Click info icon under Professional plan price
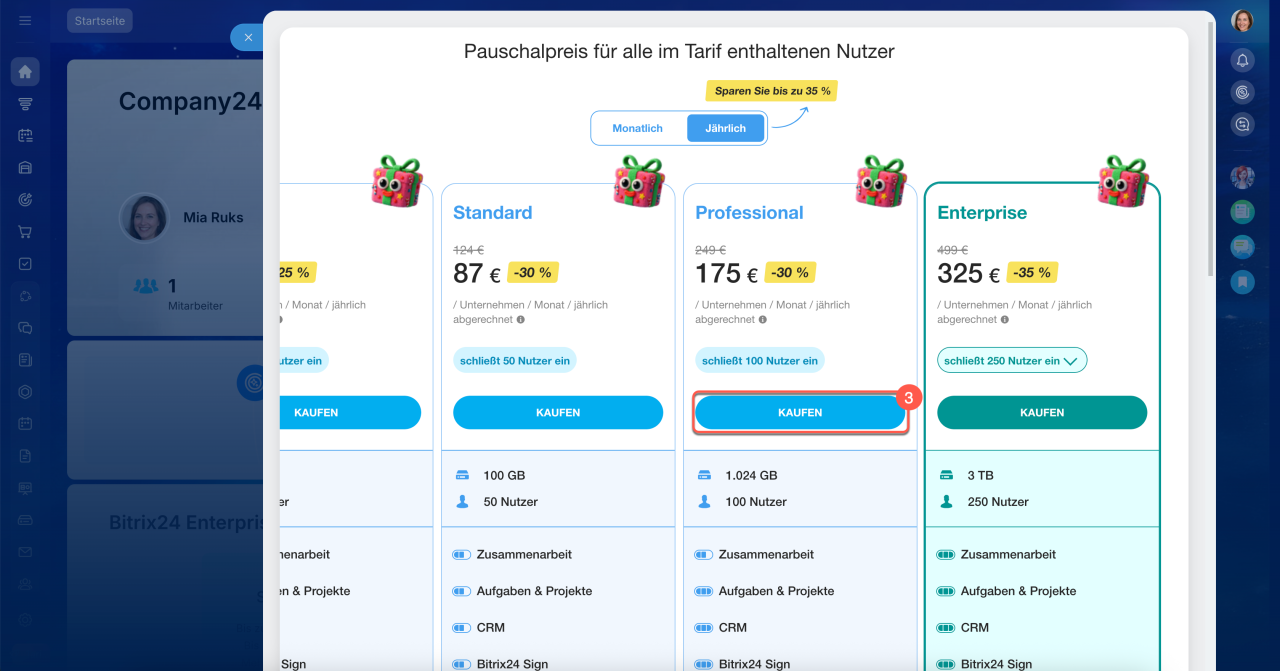The height and width of the screenshot is (671, 1280). pyautogui.click(x=762, y=320)
